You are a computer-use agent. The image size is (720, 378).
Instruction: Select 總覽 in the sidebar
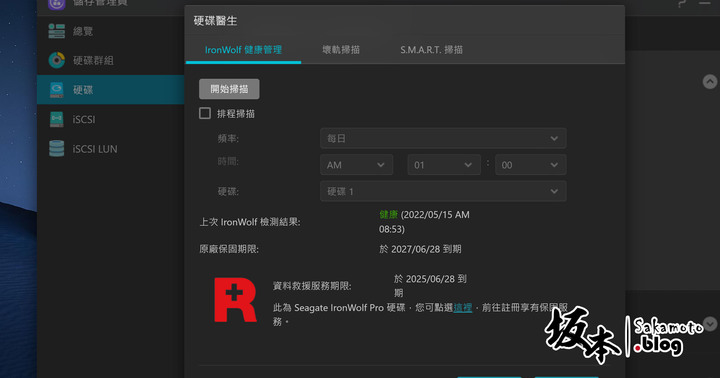(x=83, y=31)
